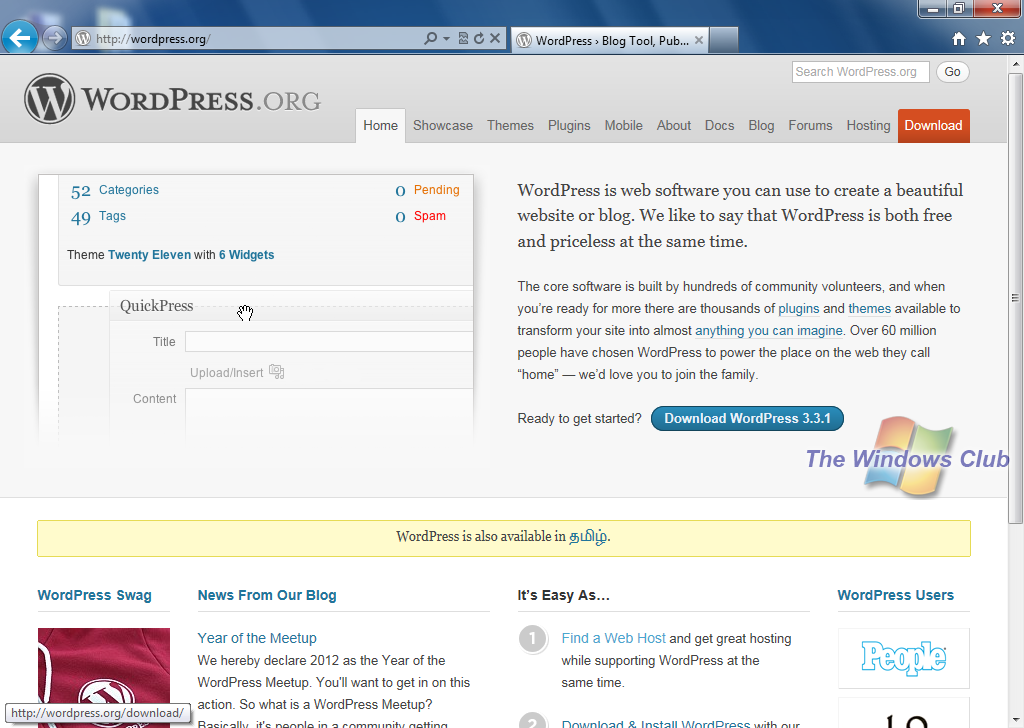Click the compatibility view icon
1024x728 pixels.
pyautogui.click(x=463, y=39)
